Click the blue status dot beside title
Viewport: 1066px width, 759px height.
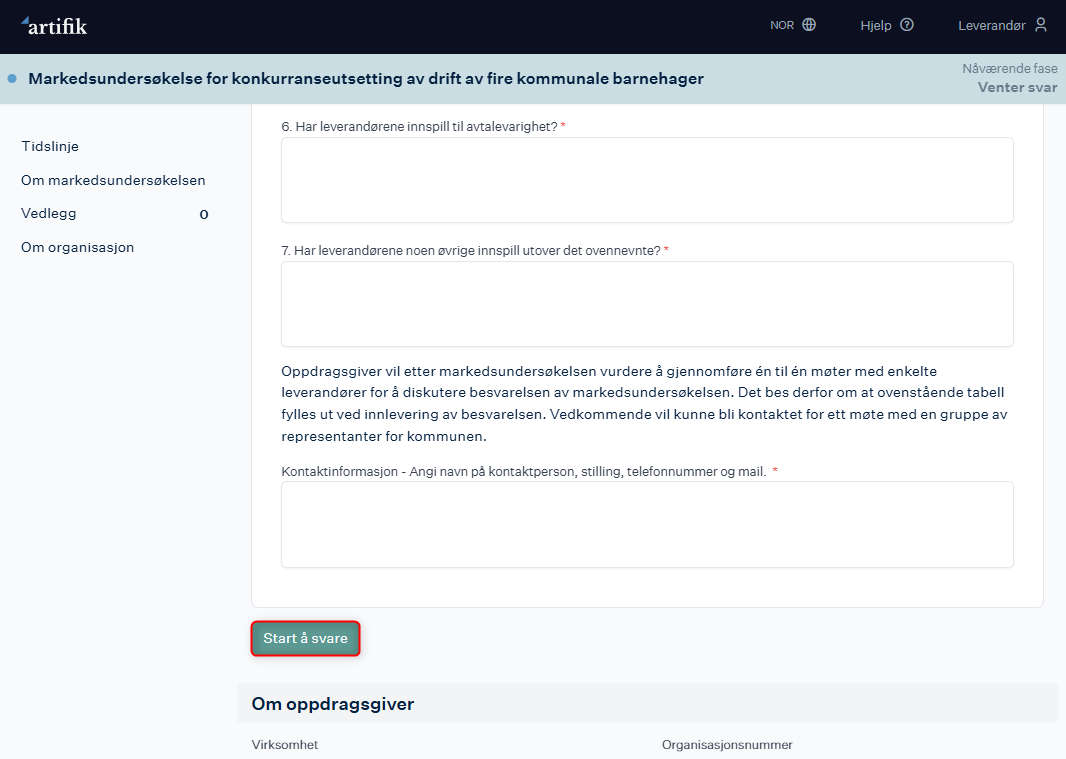click(12, 79)
